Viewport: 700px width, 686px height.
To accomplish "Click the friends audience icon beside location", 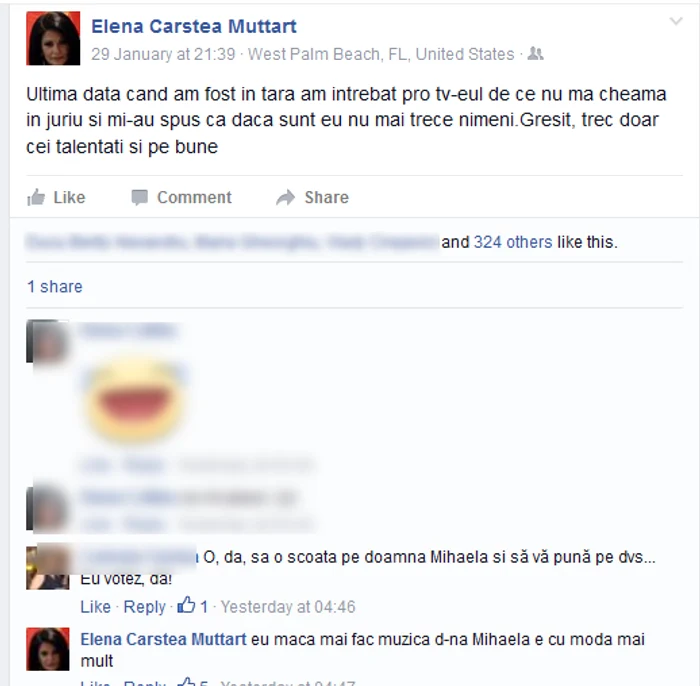I will [535, 54].
